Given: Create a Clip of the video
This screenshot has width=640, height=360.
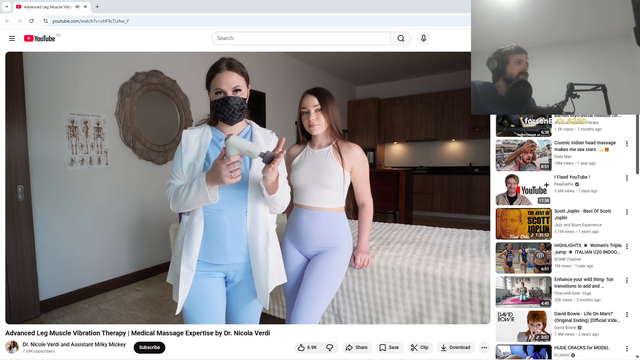Looking at the screenshot, I should click(x=419, y=347).
